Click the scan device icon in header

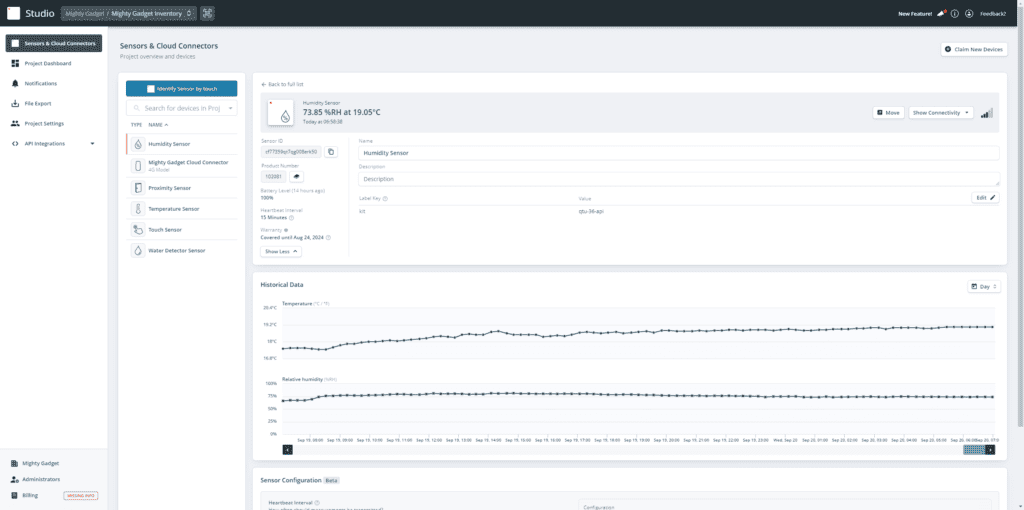click(207, 14)
